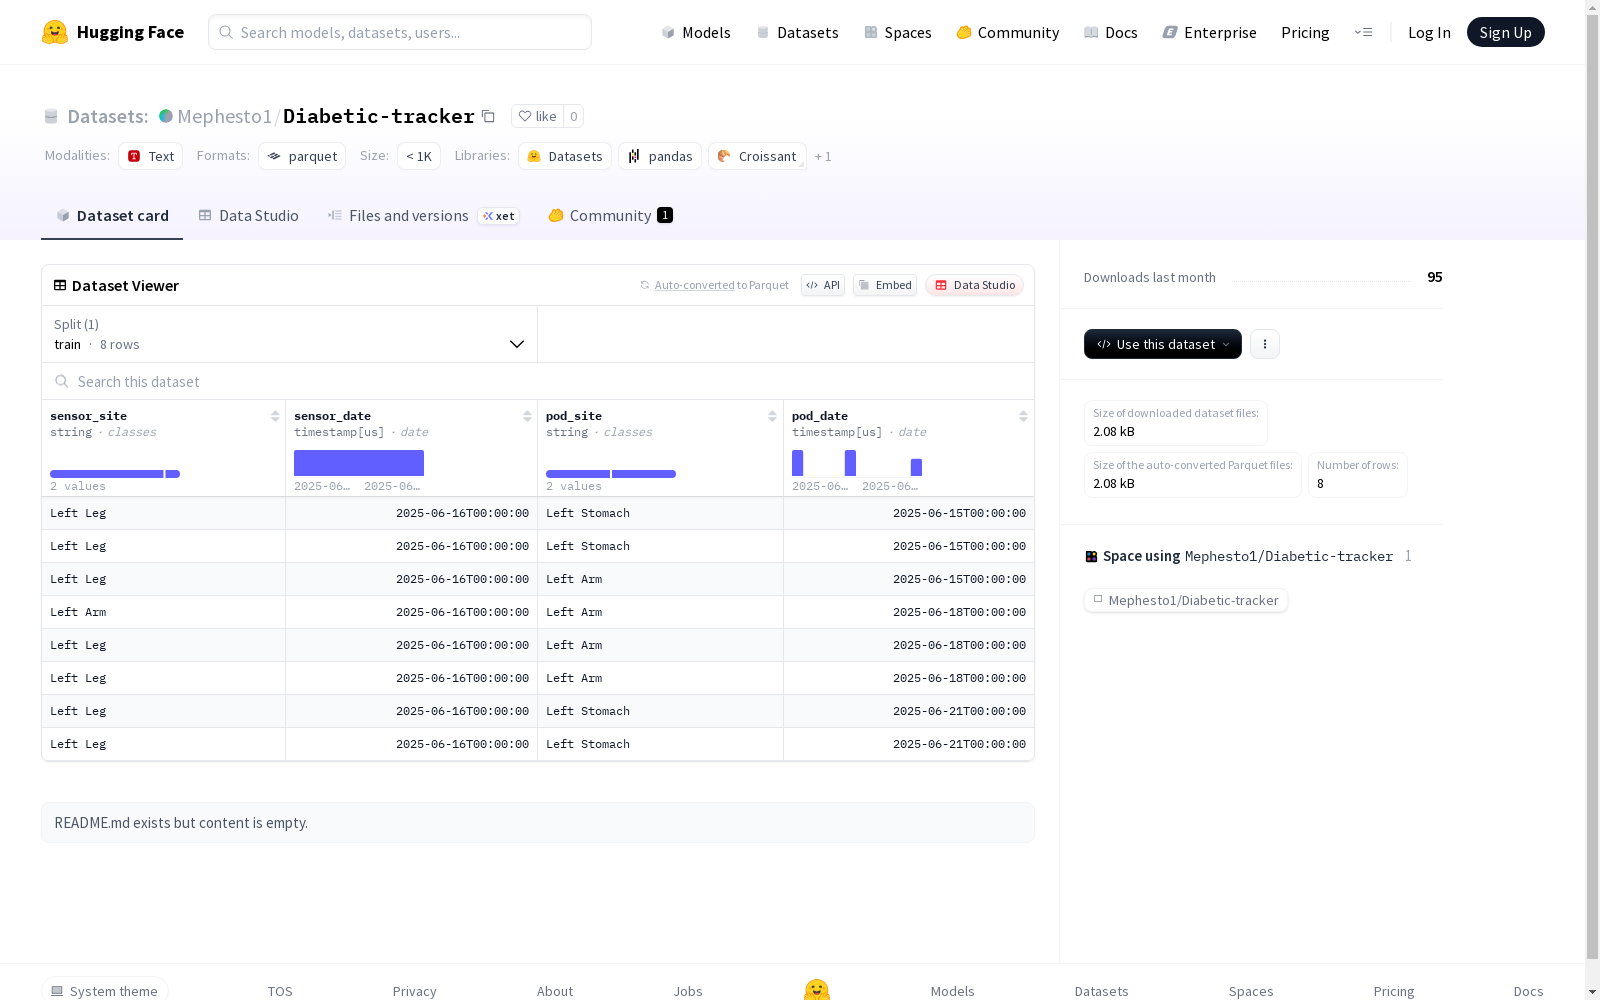Show additional libraries with +1

(823, 157)
